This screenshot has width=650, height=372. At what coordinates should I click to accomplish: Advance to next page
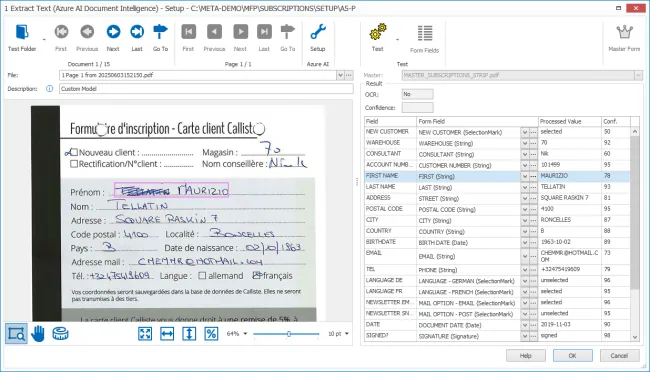240,37
